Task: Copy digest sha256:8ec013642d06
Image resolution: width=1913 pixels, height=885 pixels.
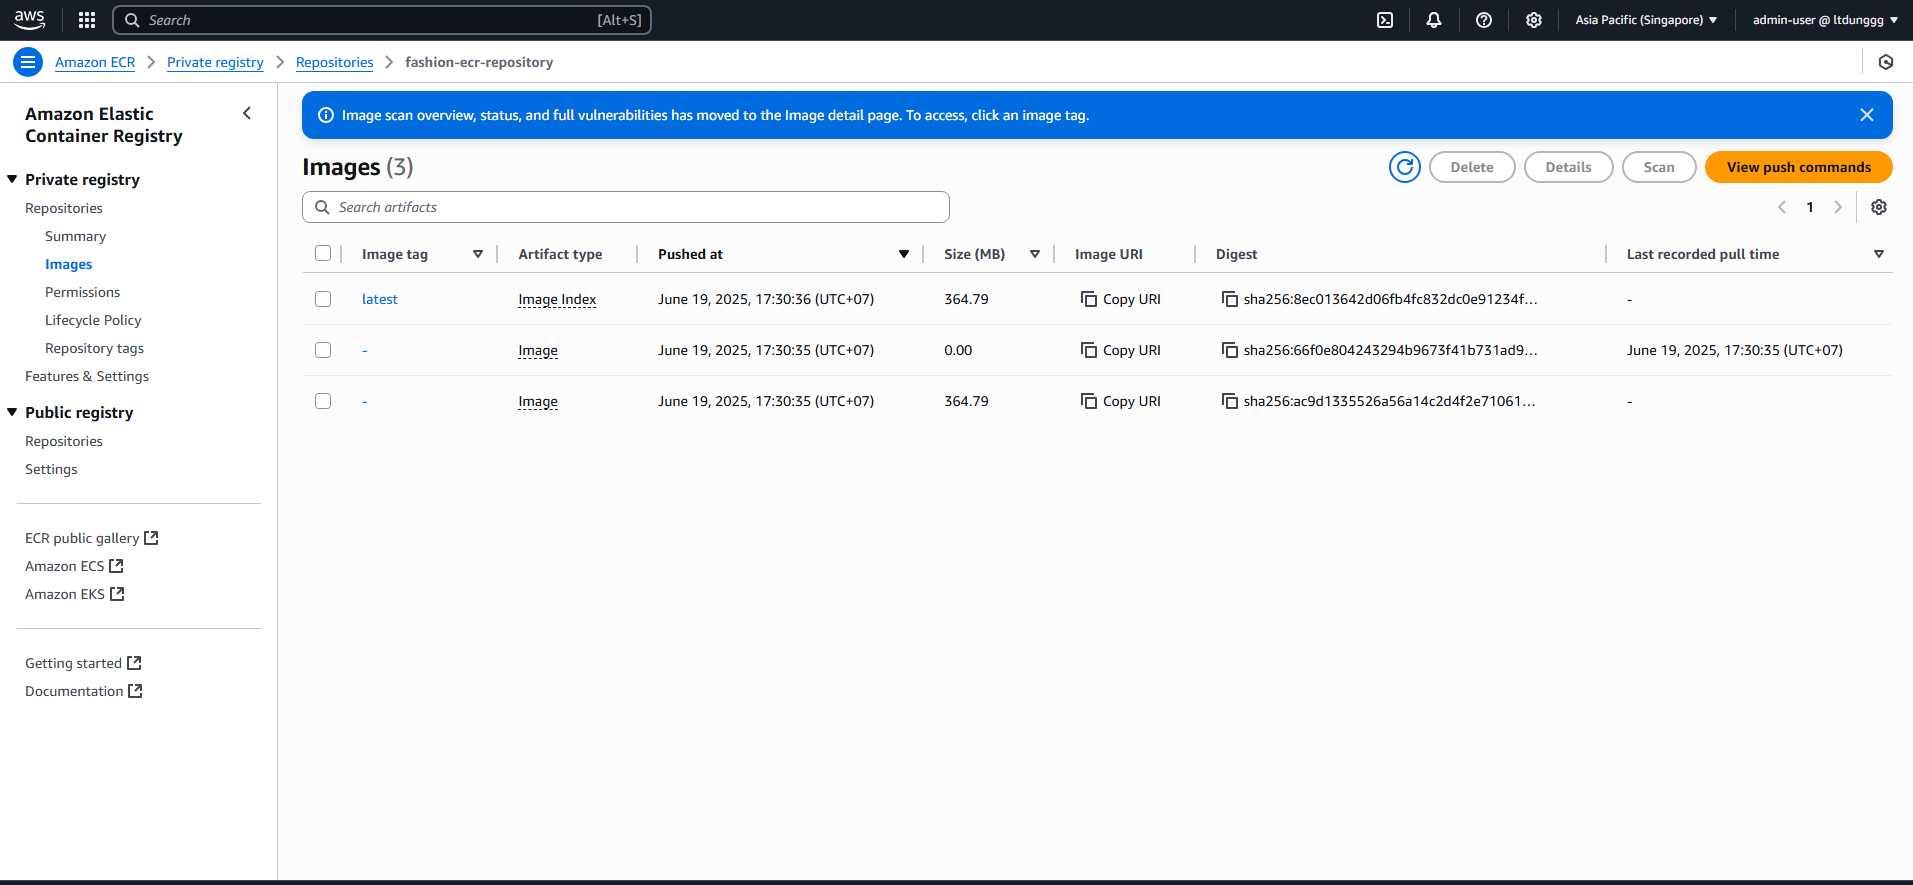Action: pyautogui.click(x=1230, y=299)
